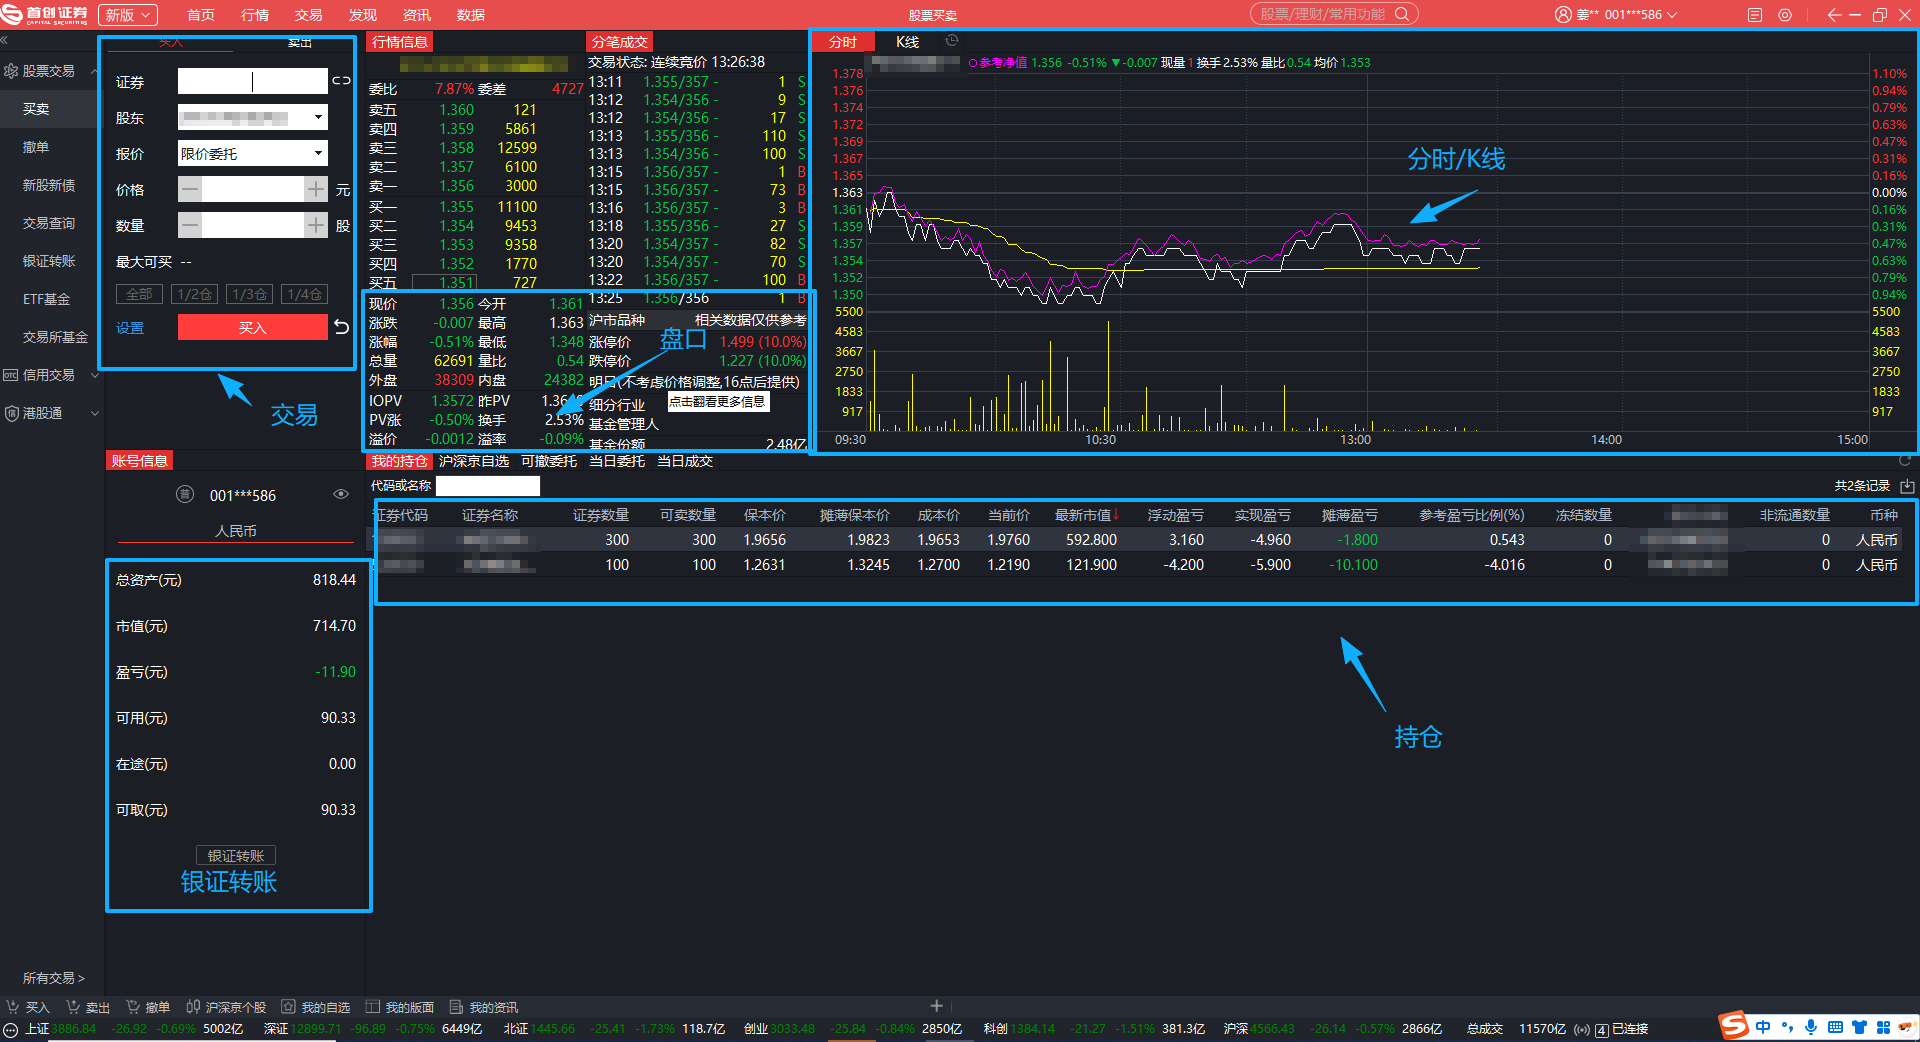Click the plus icon on bottom toolbar
Image resolution: width=1920 pixels, height=1042 pixels.
pyautogui.click(x=936, y=1006)
